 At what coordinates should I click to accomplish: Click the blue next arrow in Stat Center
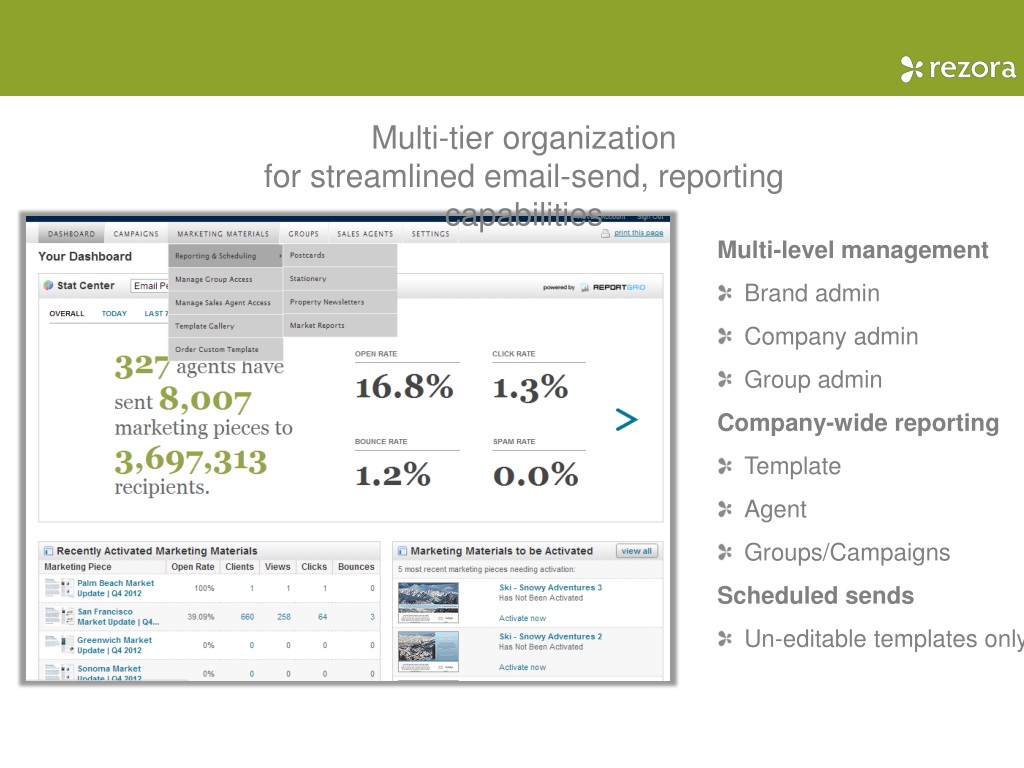click(x=626, y=419)
